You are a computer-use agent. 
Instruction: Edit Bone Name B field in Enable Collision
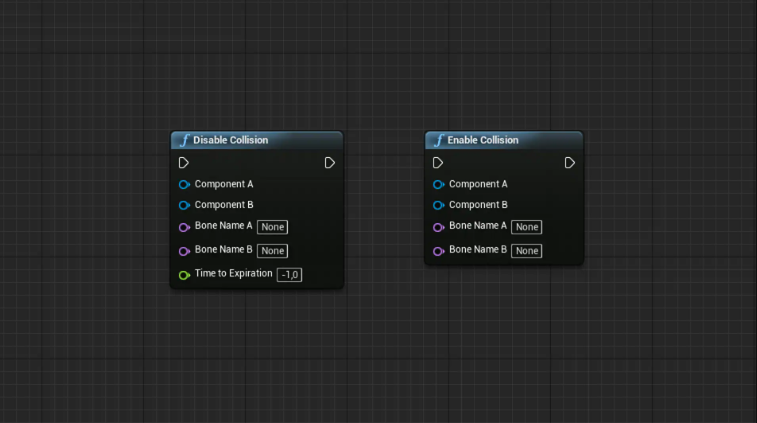click(527, 251)
